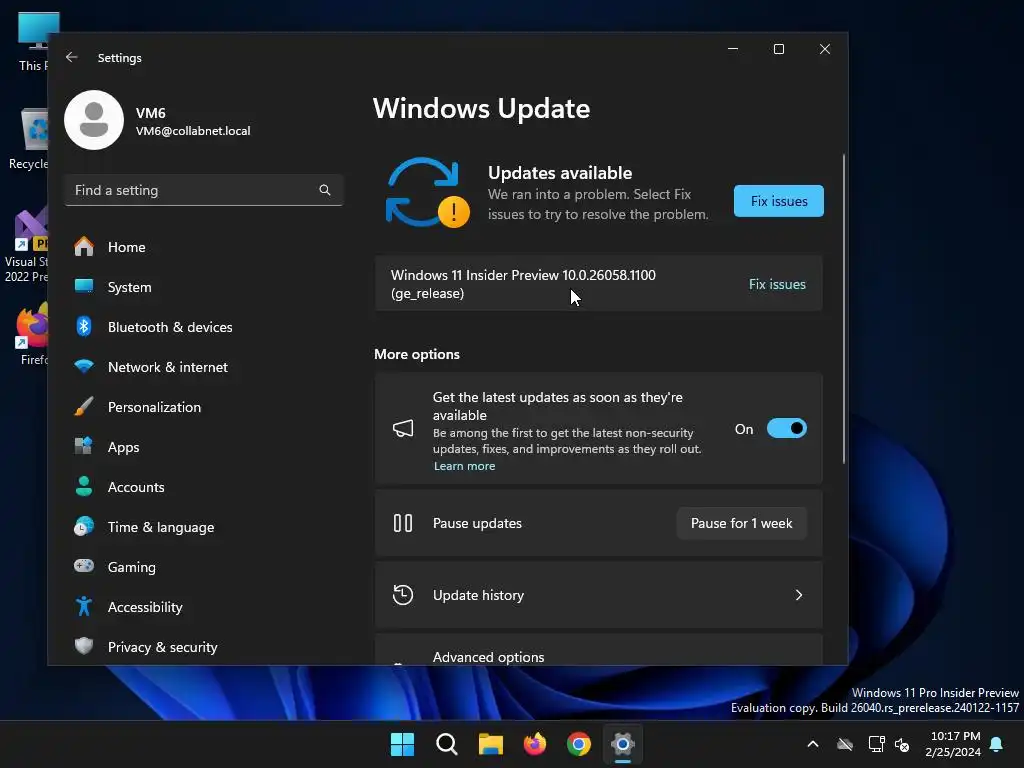Click the Settings window vertical scrollbar
This screenshot has height=768, width=1024.
(843, 308)
